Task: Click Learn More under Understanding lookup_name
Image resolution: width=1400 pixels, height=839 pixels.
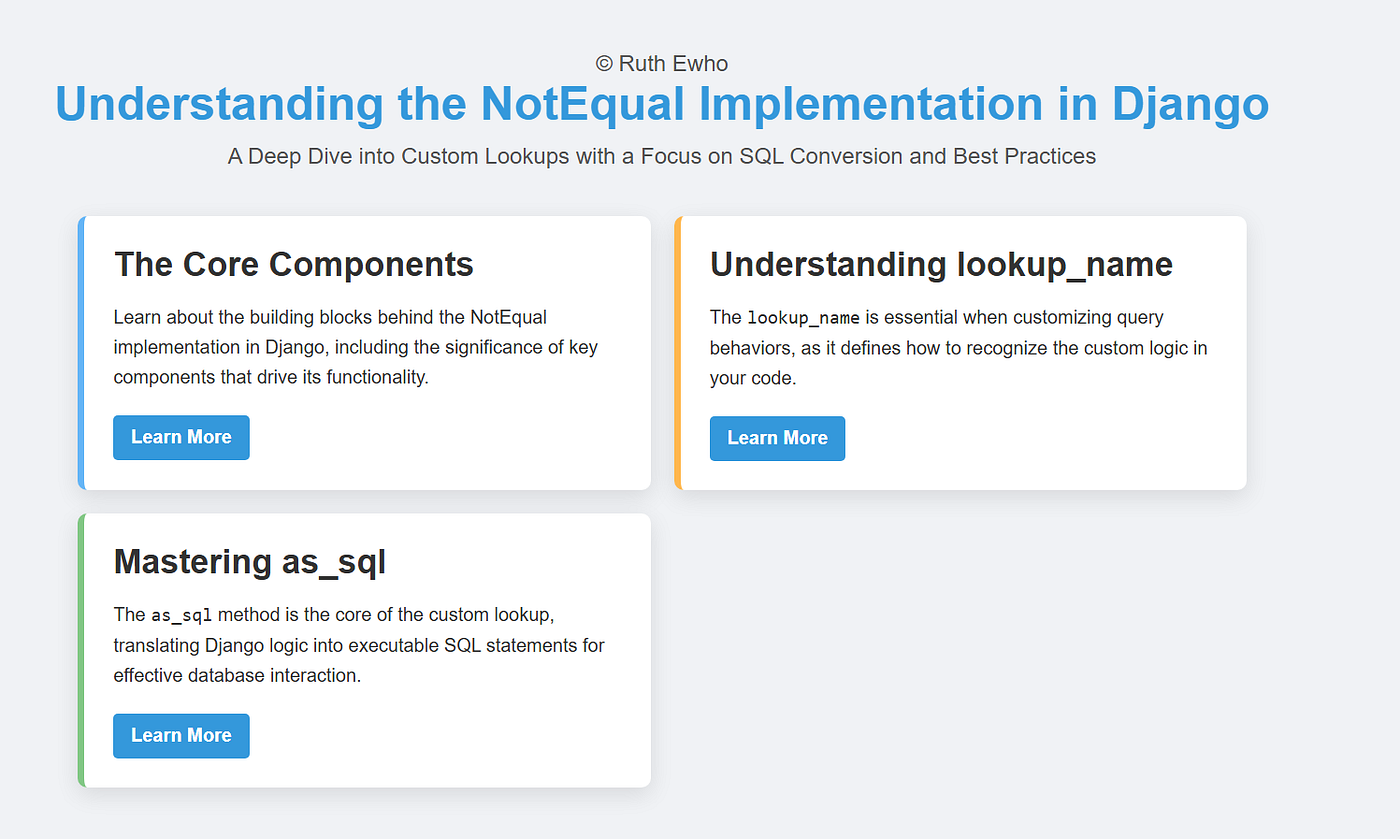Action: [x=777, y=438]
